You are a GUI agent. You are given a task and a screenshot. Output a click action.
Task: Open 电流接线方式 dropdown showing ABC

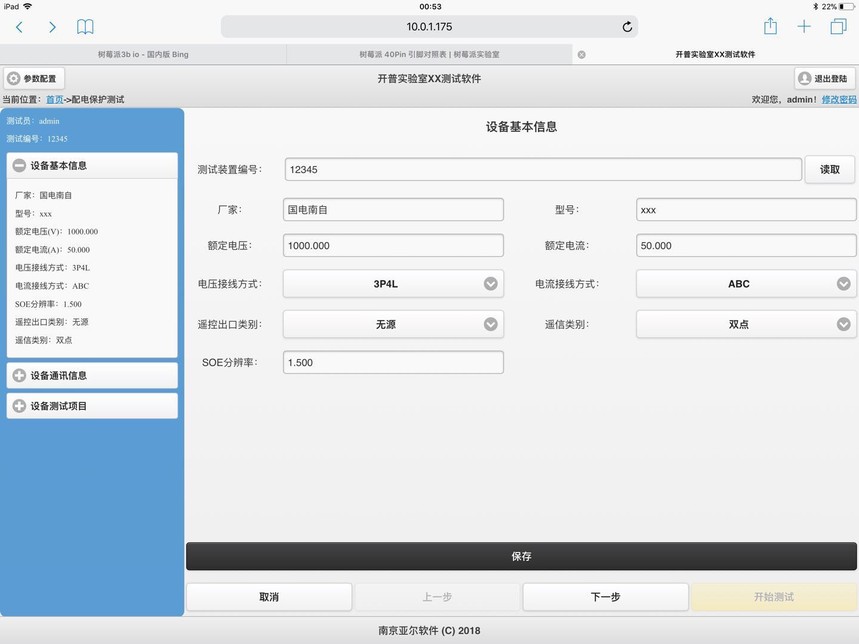click(x=746, y=284)
